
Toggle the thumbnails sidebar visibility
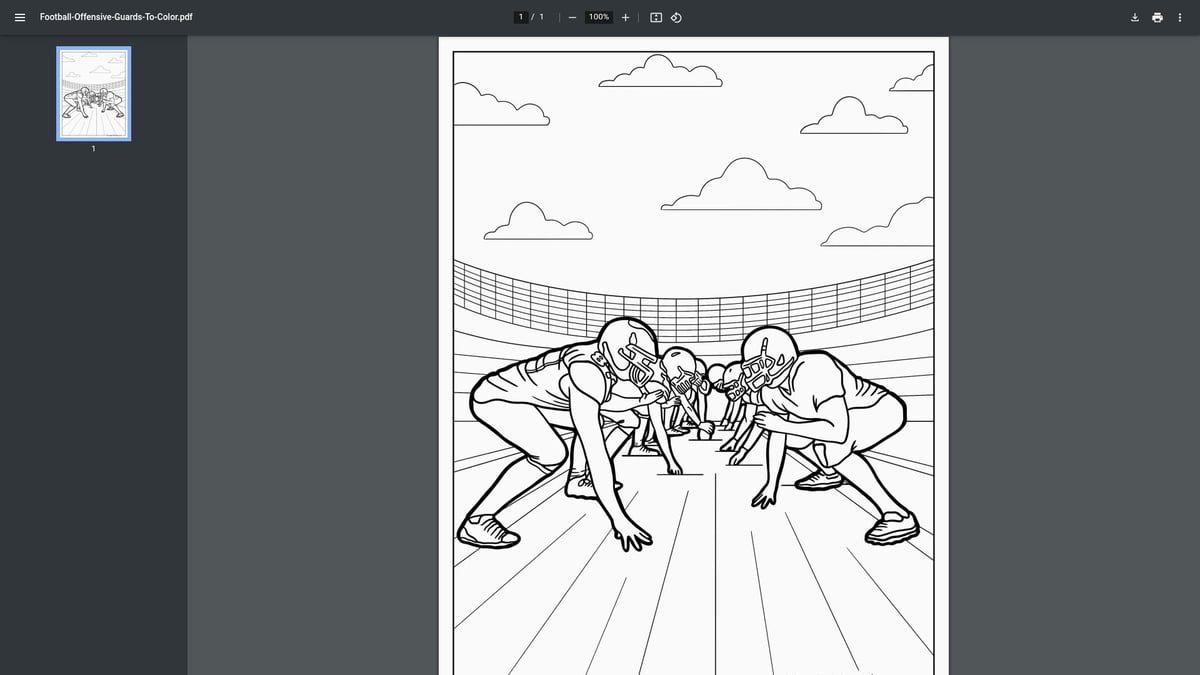(x=19, y=16)
